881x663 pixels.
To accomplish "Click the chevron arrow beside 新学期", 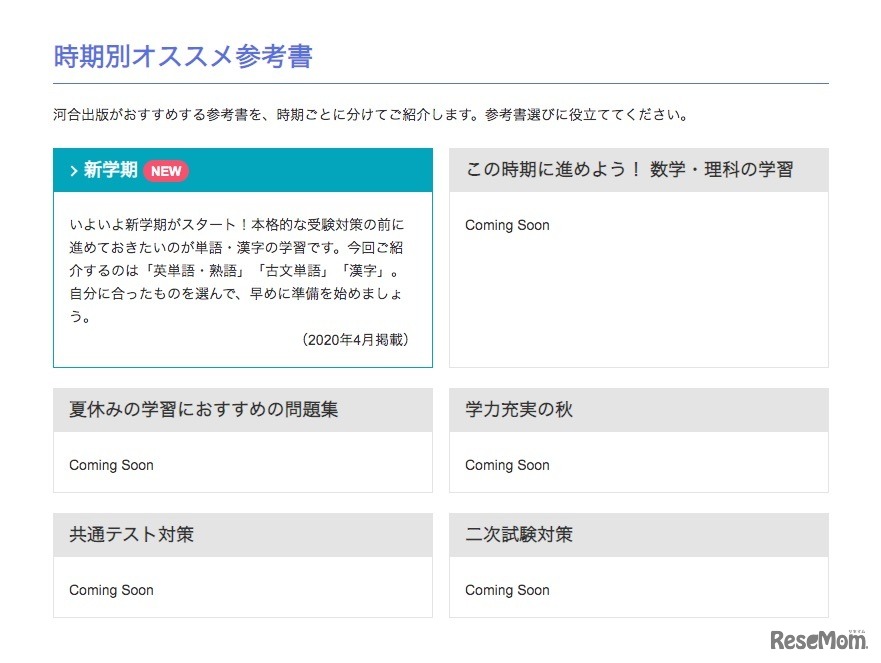I will pyautogui.click(x=73, y=169).
